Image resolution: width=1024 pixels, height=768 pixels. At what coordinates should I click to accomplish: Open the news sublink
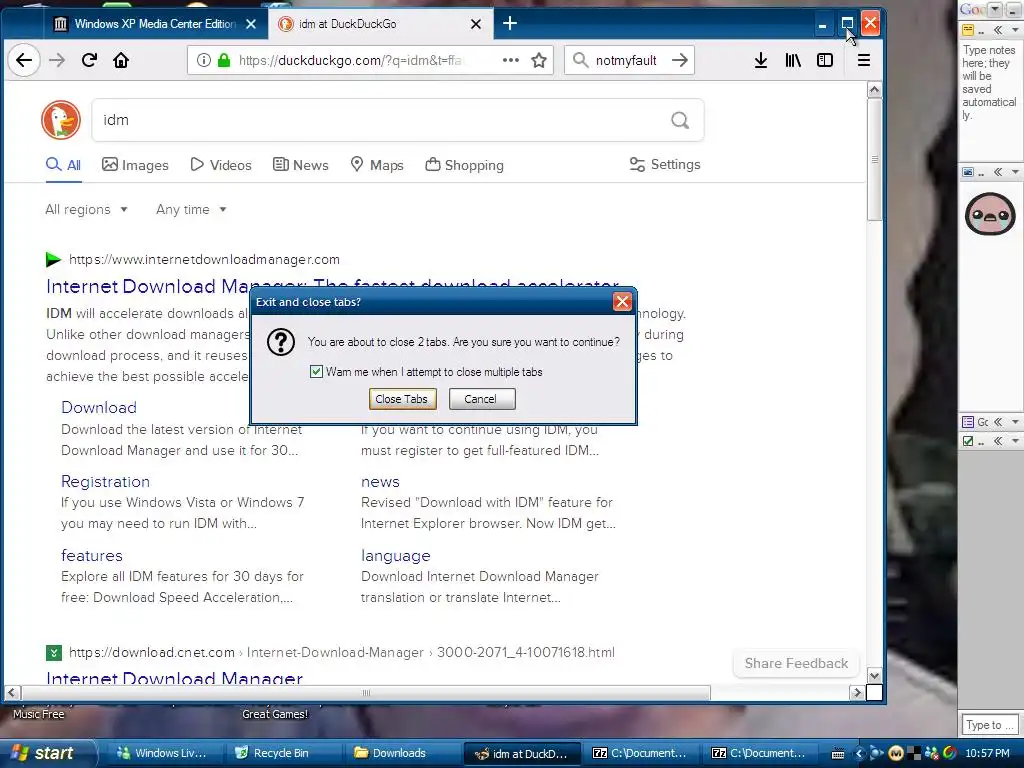pyautogui.click(x=380, y=482)
